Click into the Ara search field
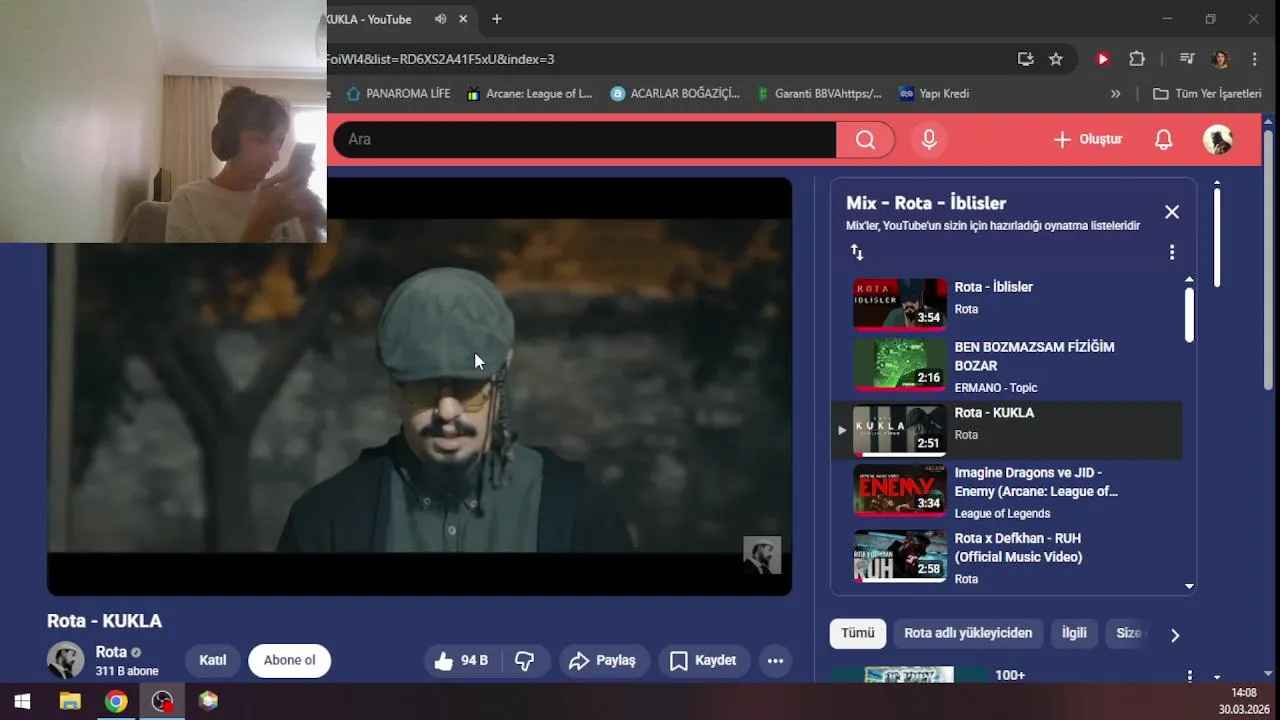 (x=584, y=140)
